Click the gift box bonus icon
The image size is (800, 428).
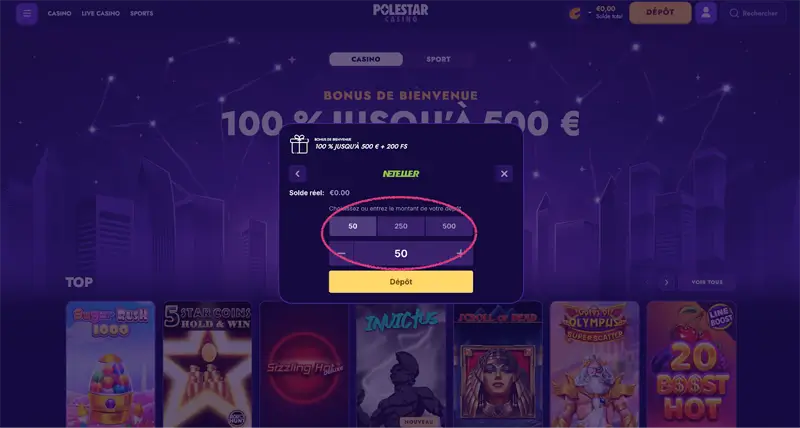pyautogui.click(x=299, y=144)
